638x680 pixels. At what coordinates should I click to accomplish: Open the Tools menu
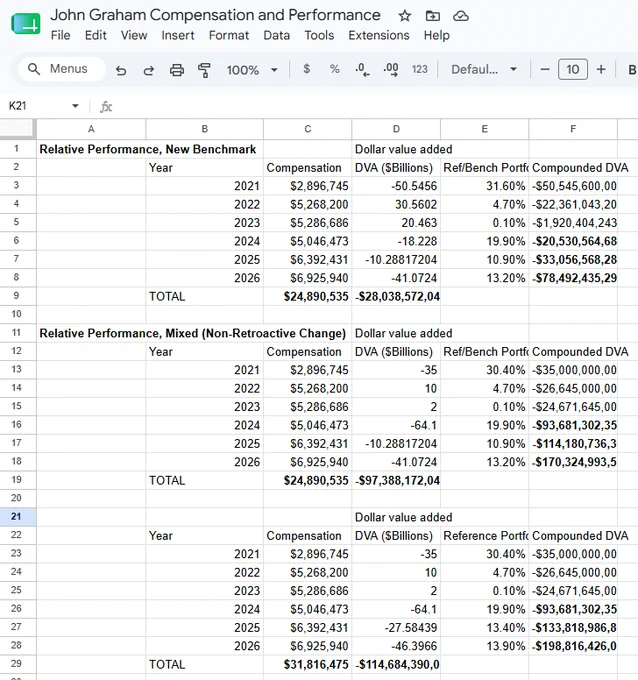pyautogui.click(x=319, y=35)
